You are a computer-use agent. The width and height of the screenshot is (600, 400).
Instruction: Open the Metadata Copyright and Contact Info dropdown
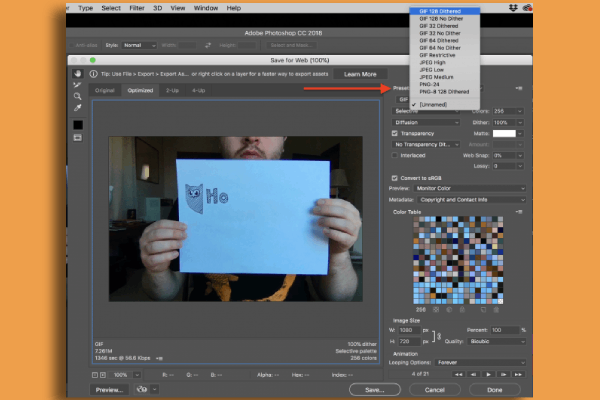(471, 200)
